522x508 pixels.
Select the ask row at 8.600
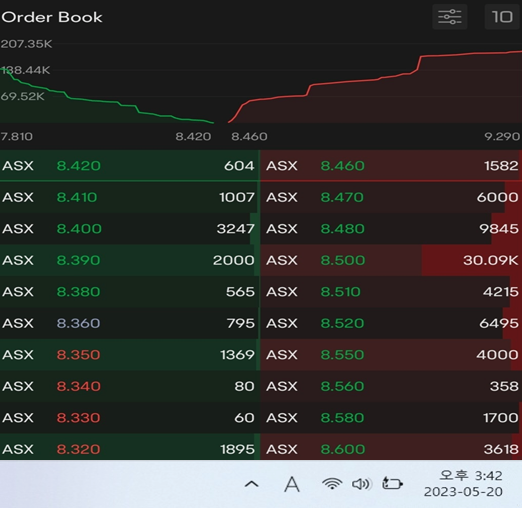[x=391, y=449]
